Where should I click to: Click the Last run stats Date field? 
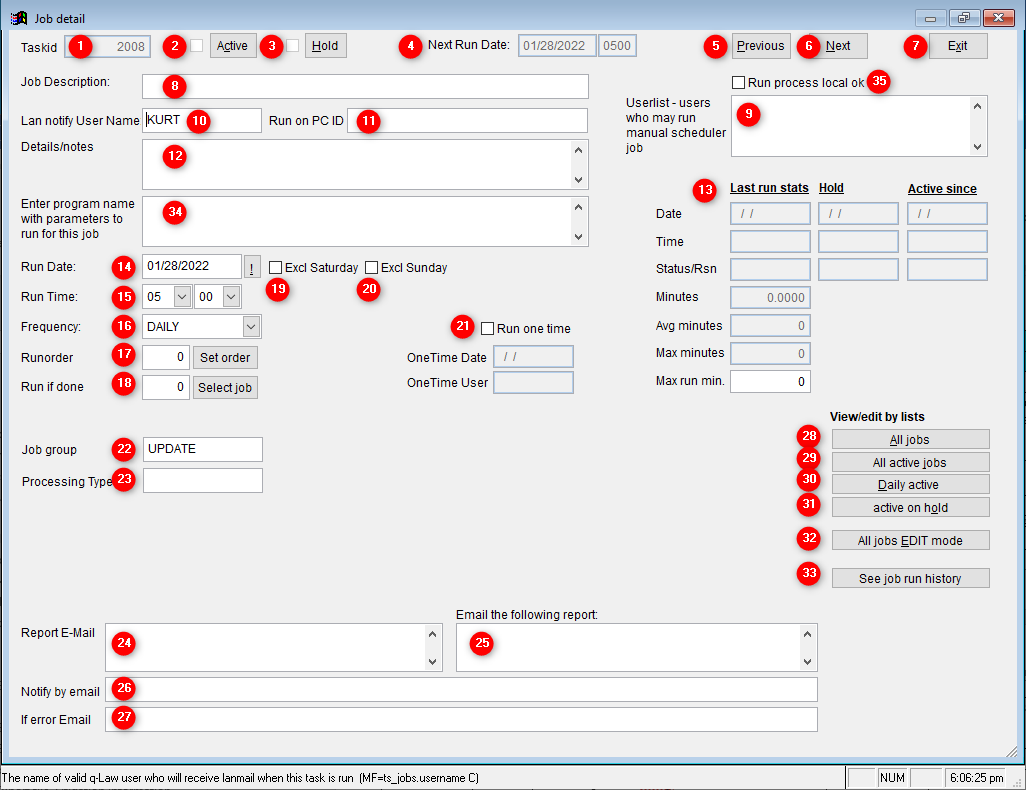(x=770, y=213)
